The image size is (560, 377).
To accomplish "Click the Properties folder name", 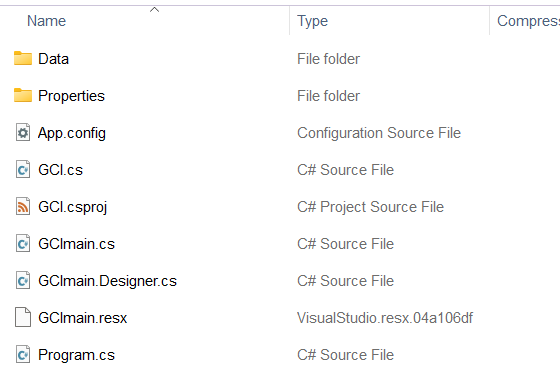I will 71,96.
